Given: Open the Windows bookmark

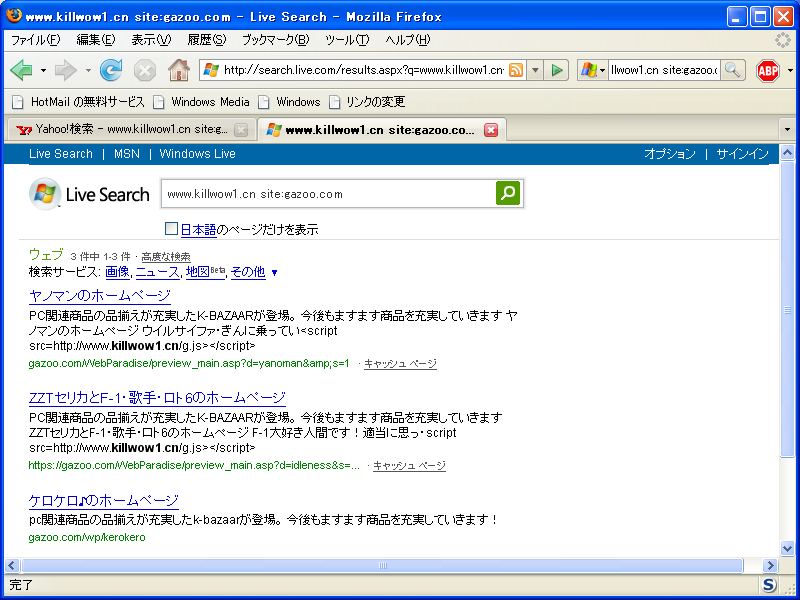Looking at the screenshot, I should coord(289,102).
